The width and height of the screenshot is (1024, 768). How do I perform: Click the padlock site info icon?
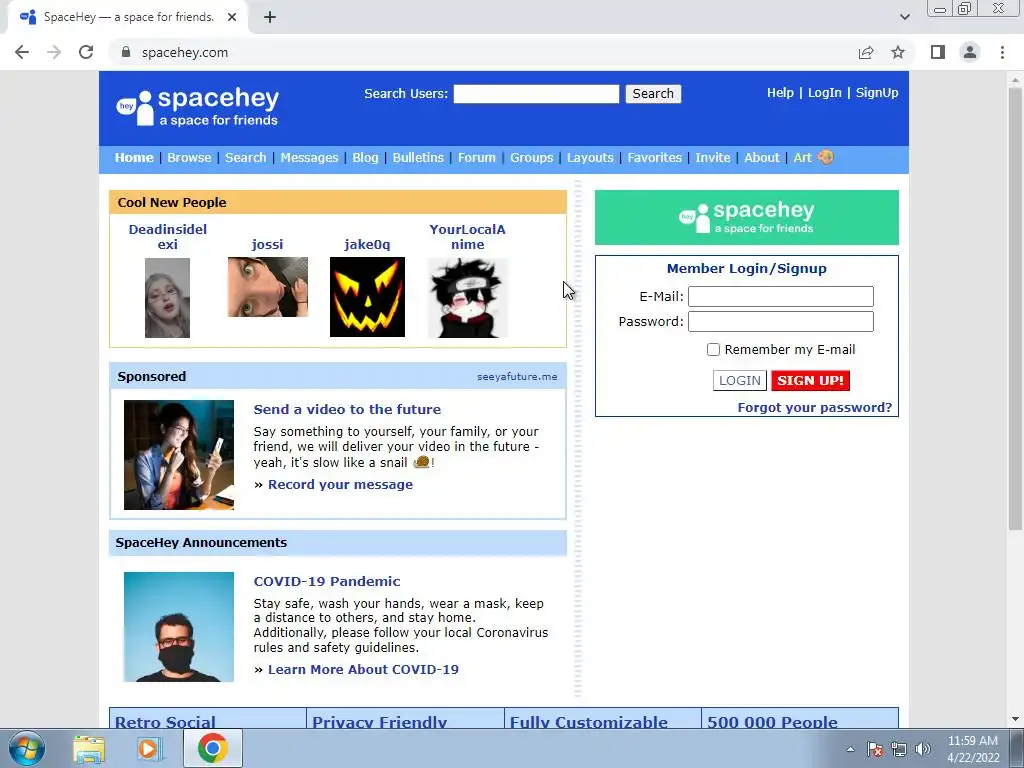[x=126, y=52]
